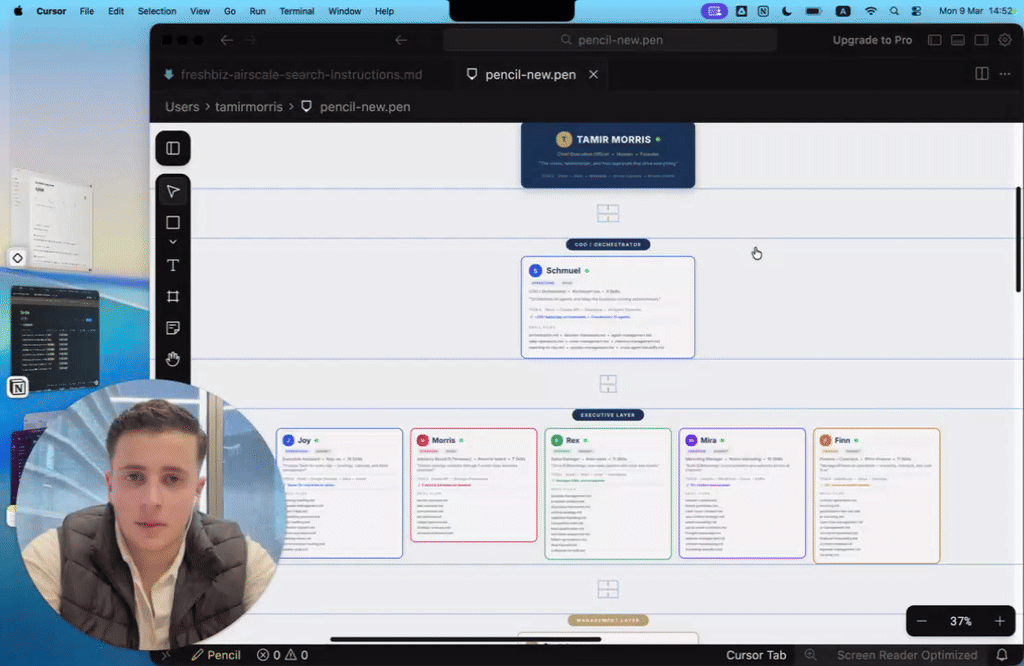Toggle the primary side bar layout
The width and height of the screenshot is (1024, 666).
pos(935,40)
